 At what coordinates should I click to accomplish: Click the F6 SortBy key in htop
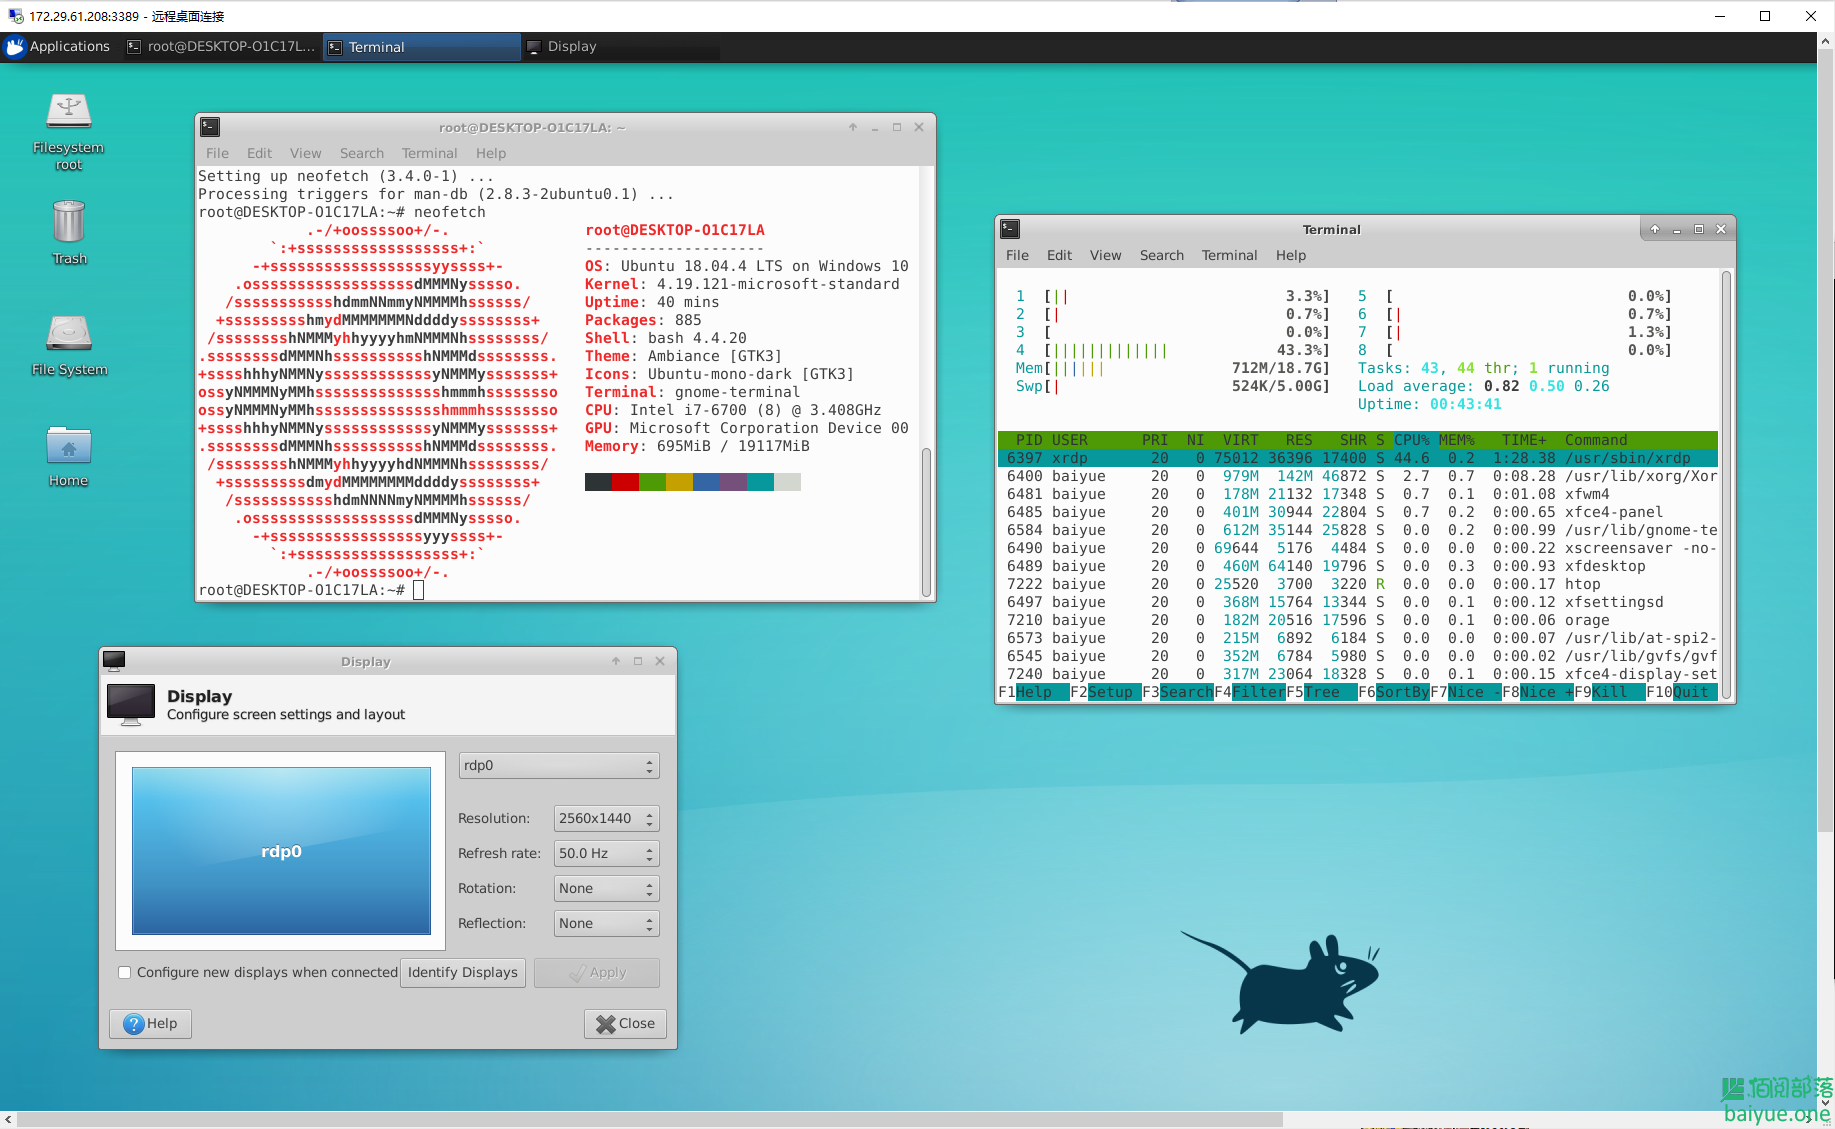(1394, 692)
